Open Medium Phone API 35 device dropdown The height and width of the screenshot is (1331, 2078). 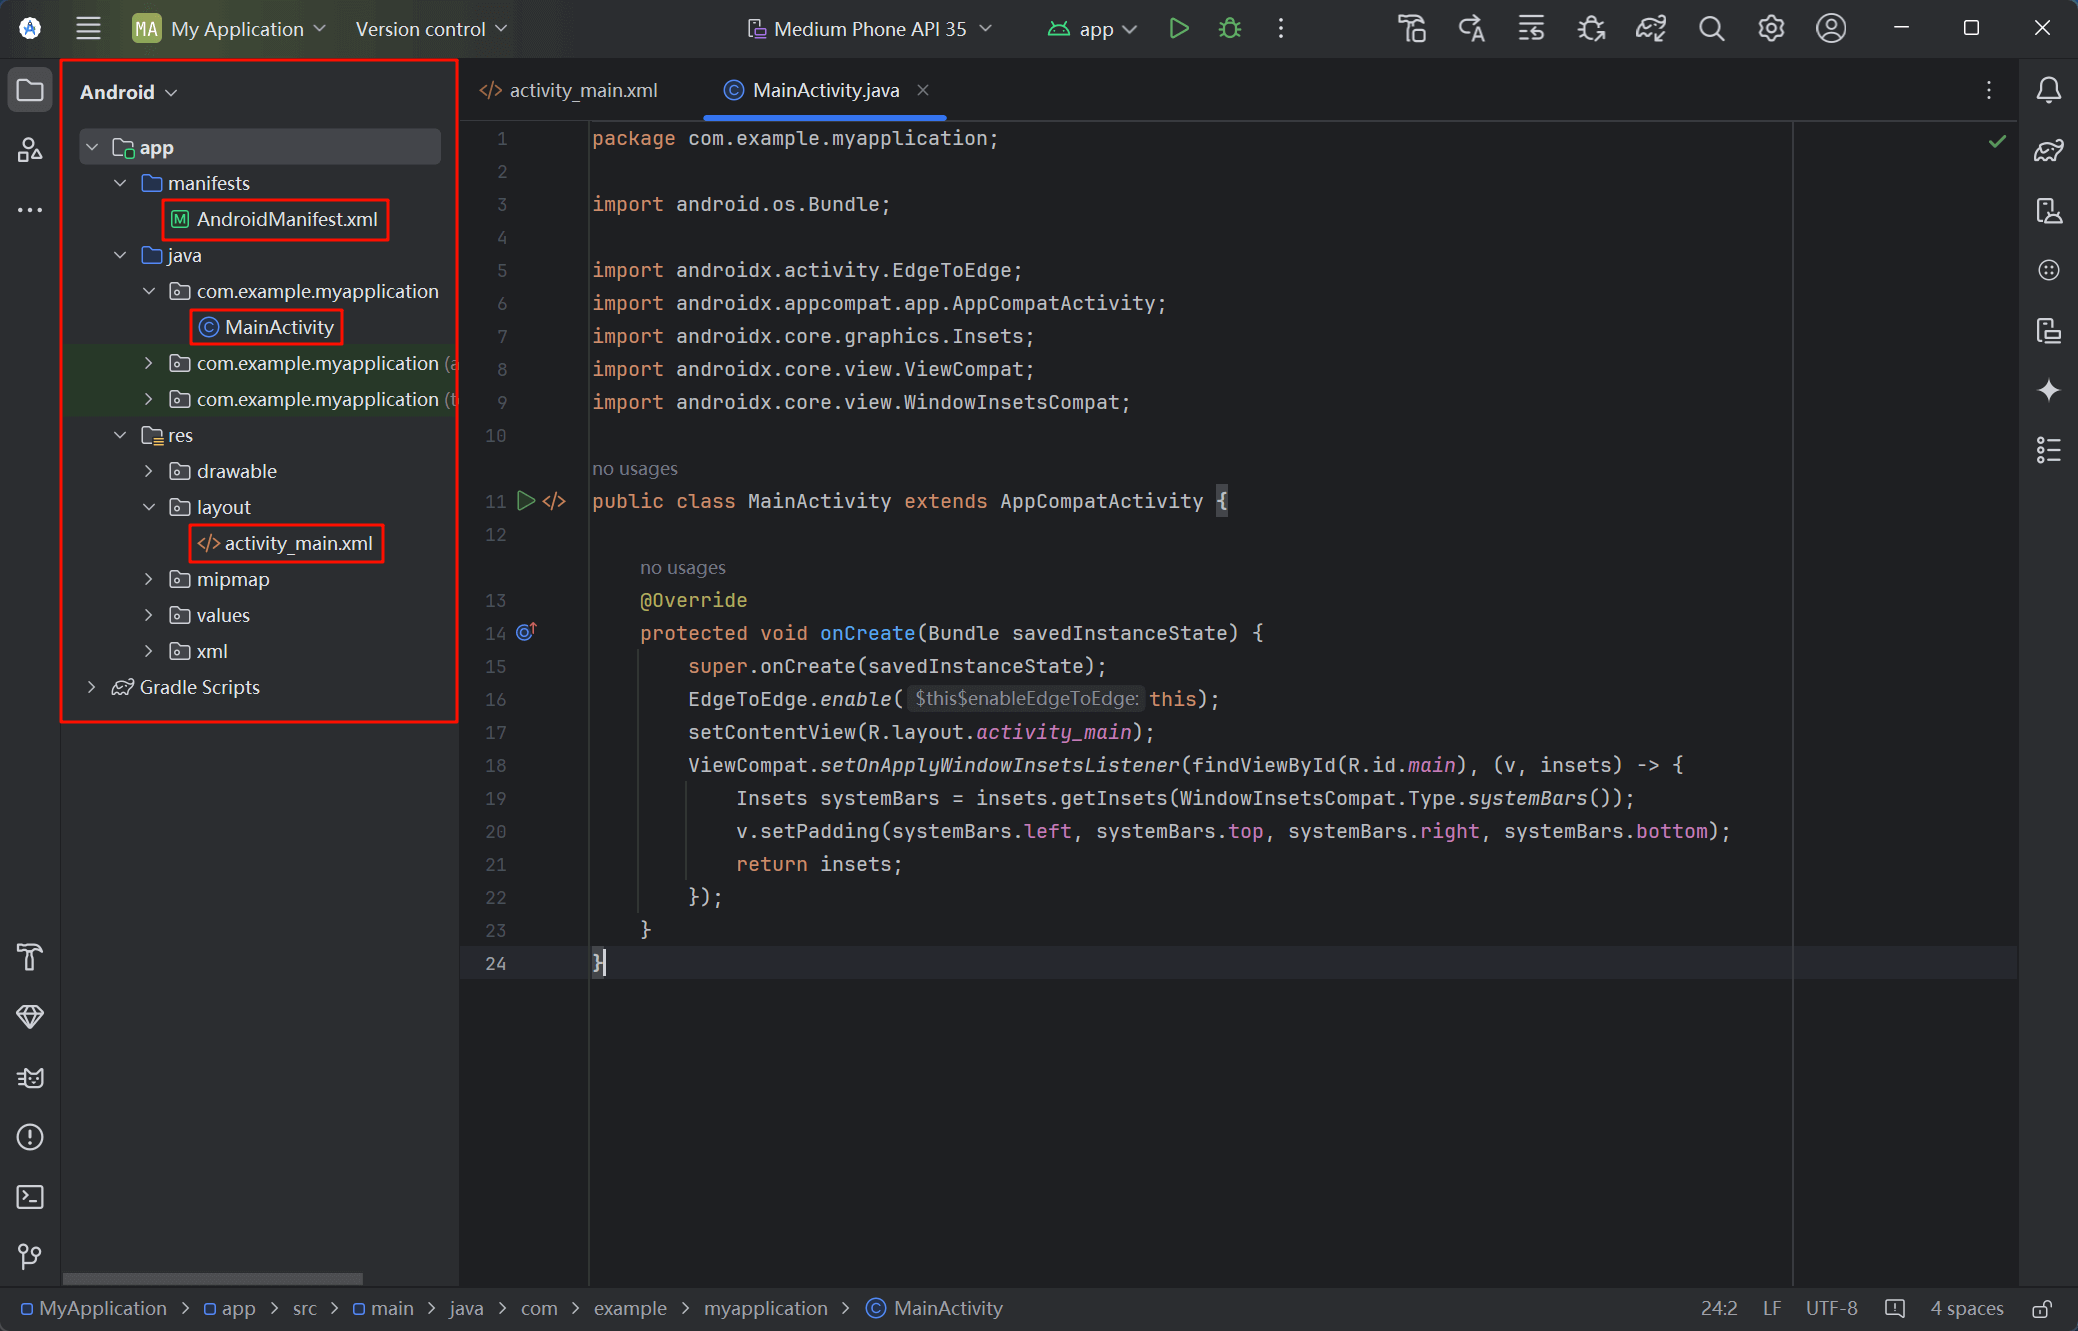(870, 29)
